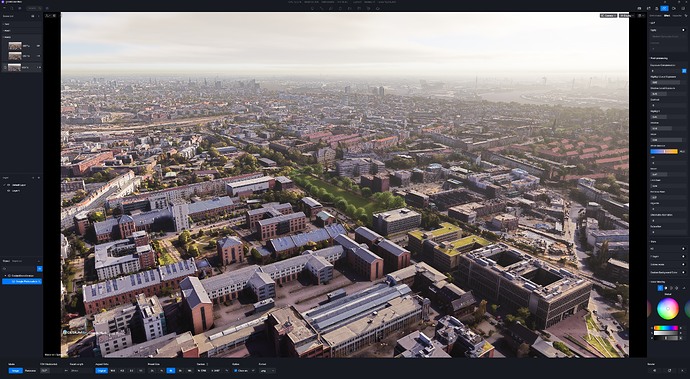
Task: Select the highlighted blue color grading mode icon
Action: coord(660,288)
